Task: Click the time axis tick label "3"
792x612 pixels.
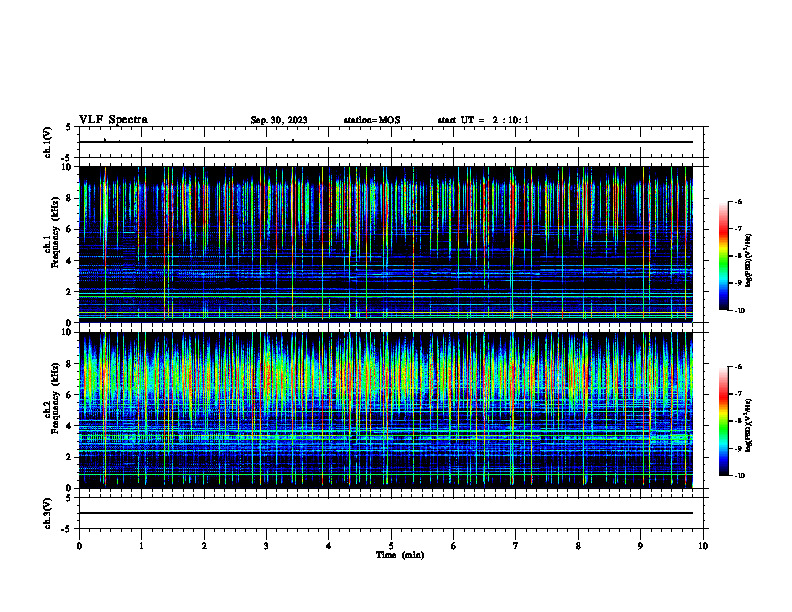Action: click(266, 546)
